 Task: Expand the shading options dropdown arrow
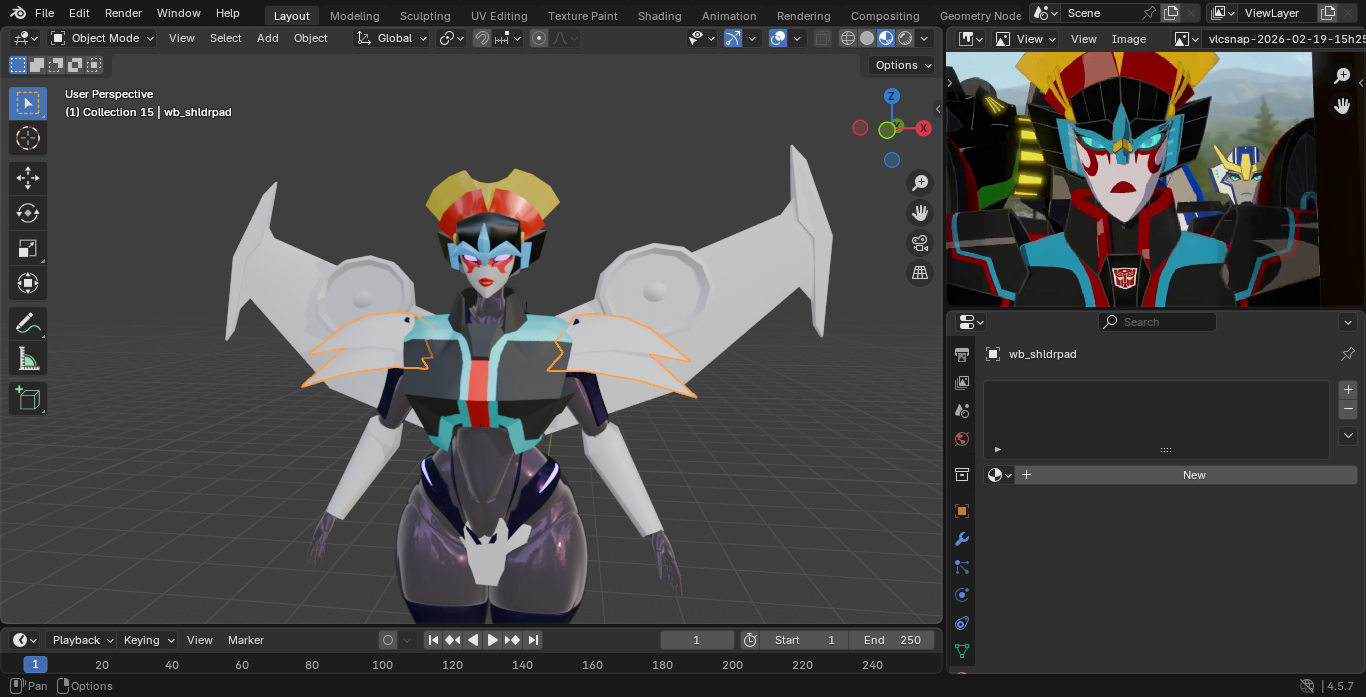click(925, 38)
